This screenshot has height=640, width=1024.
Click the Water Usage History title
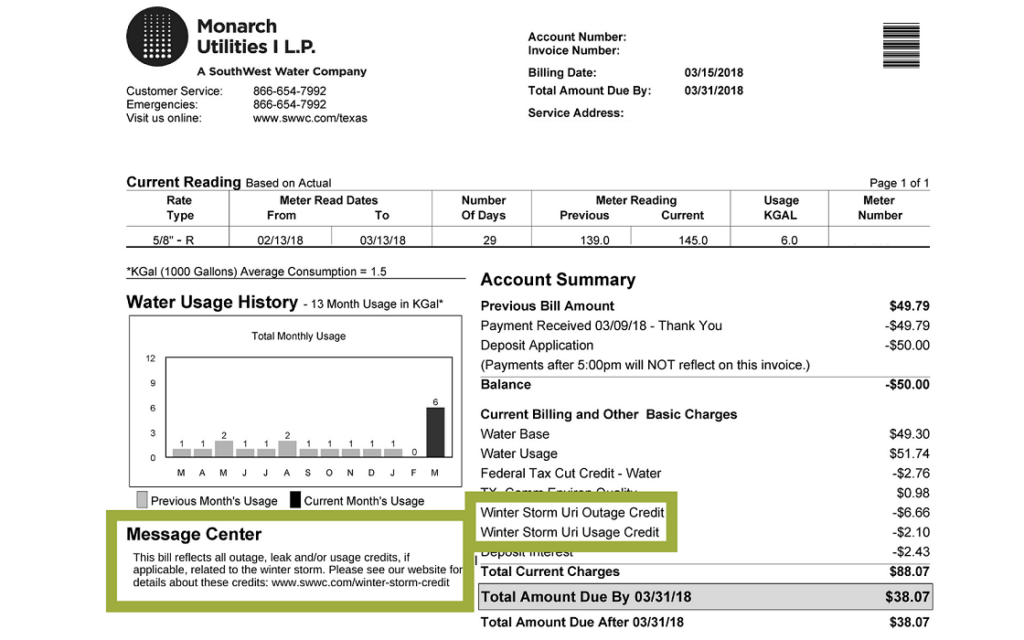click(211, 302)
